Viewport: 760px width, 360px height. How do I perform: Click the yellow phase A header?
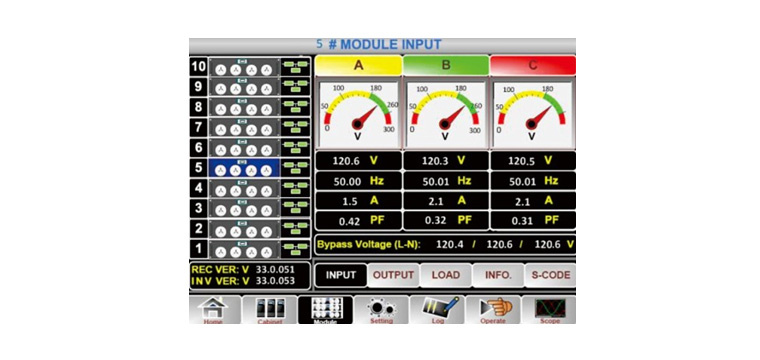pyautogui.click(x=358, y=65)
